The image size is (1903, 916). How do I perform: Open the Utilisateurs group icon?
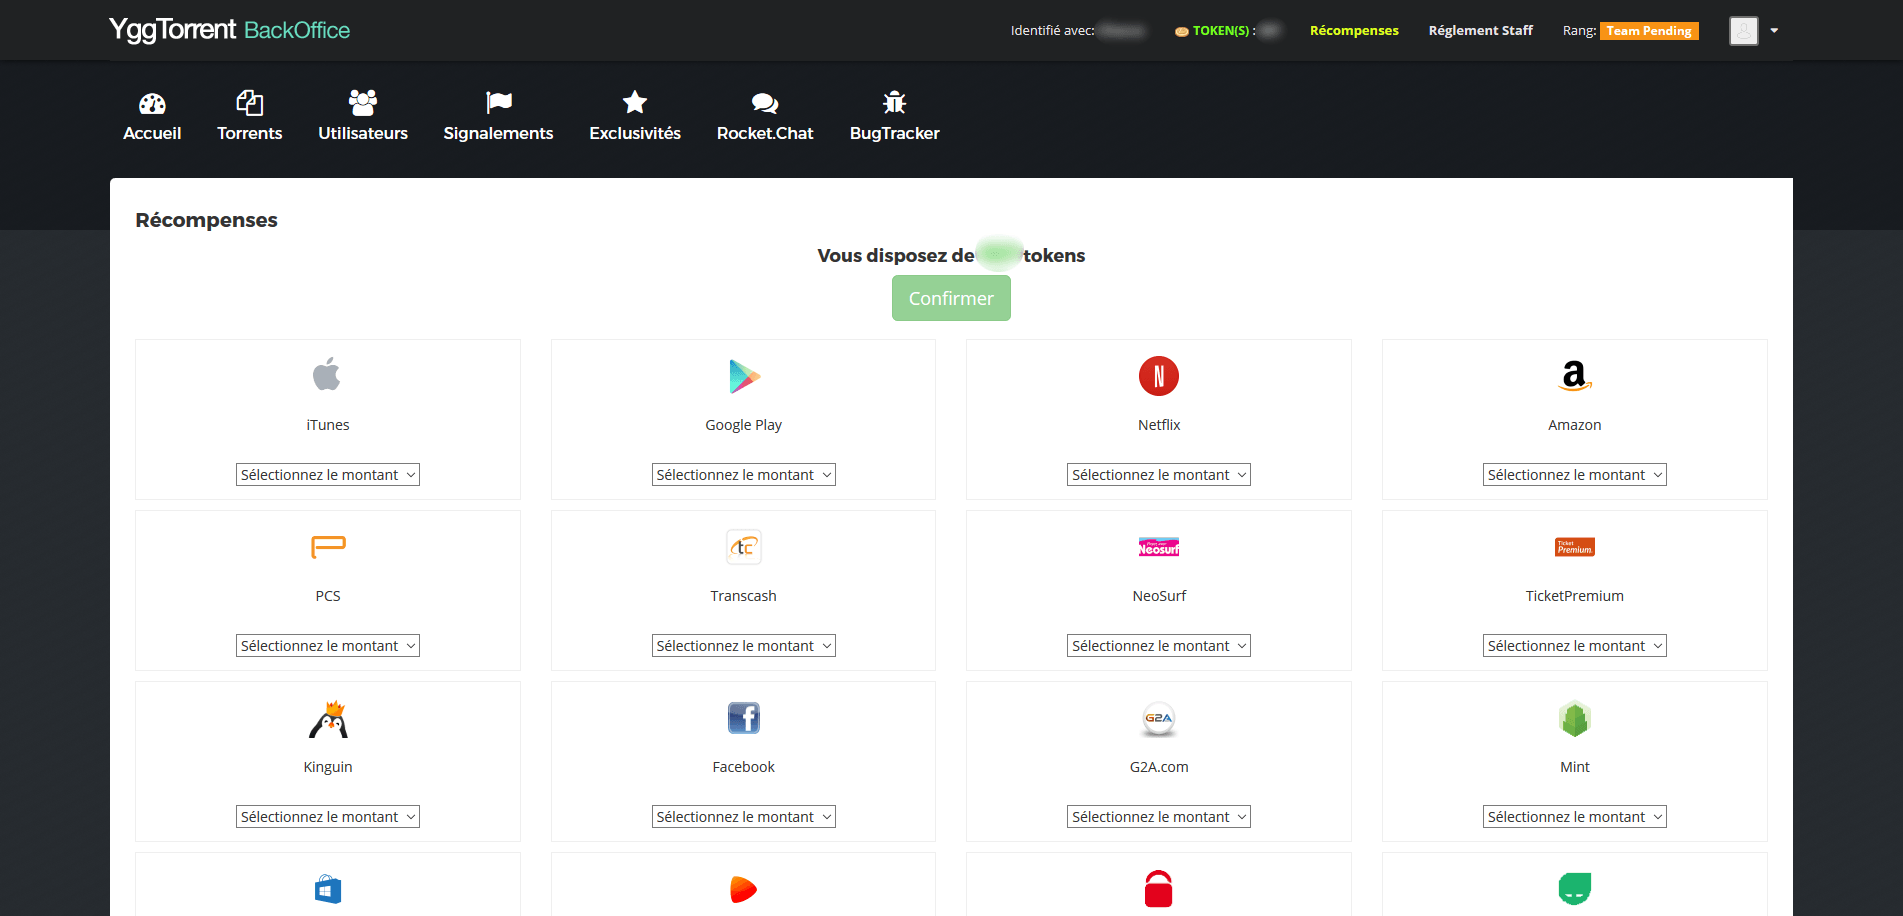point(363,102)
